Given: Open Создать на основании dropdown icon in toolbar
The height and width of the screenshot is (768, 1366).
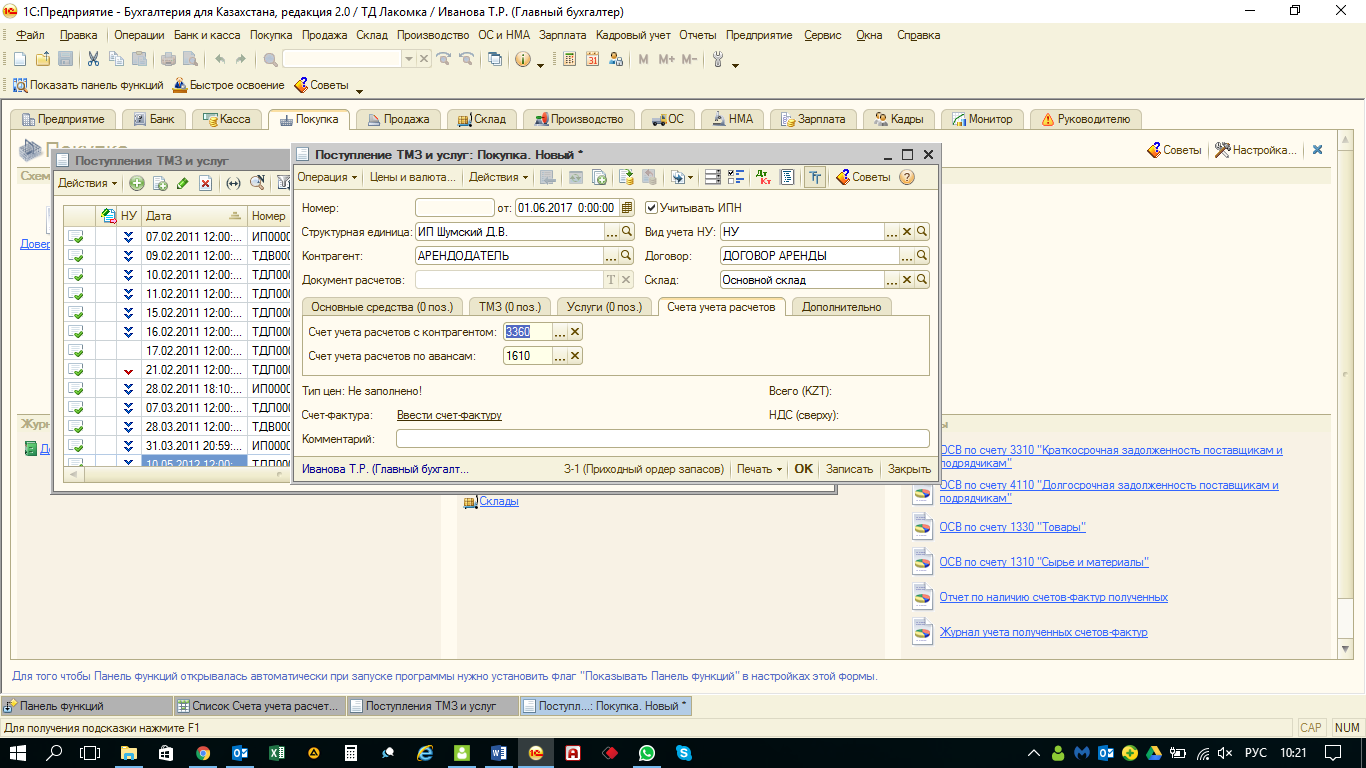Looking at the screenshot, I should click(x=682, y=177).
